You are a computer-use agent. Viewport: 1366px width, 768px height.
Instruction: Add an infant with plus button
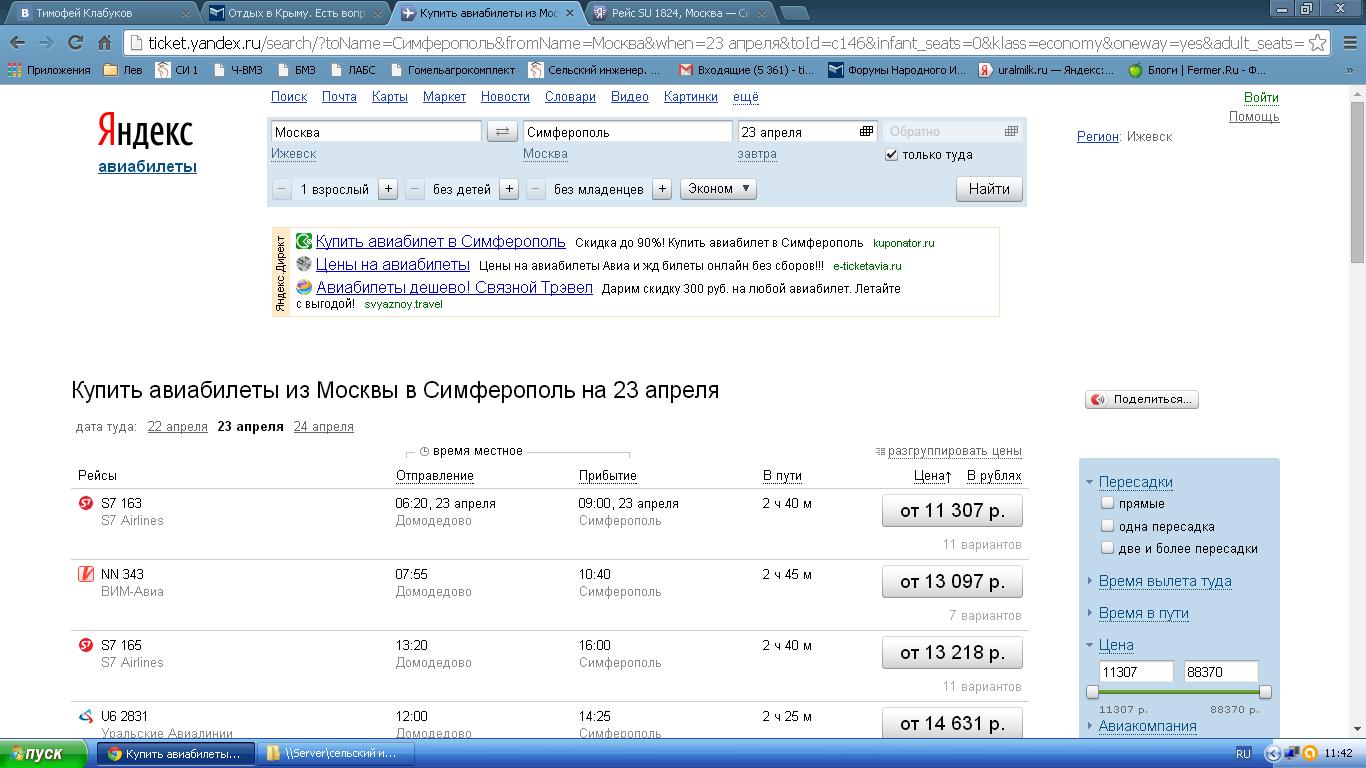661,189
